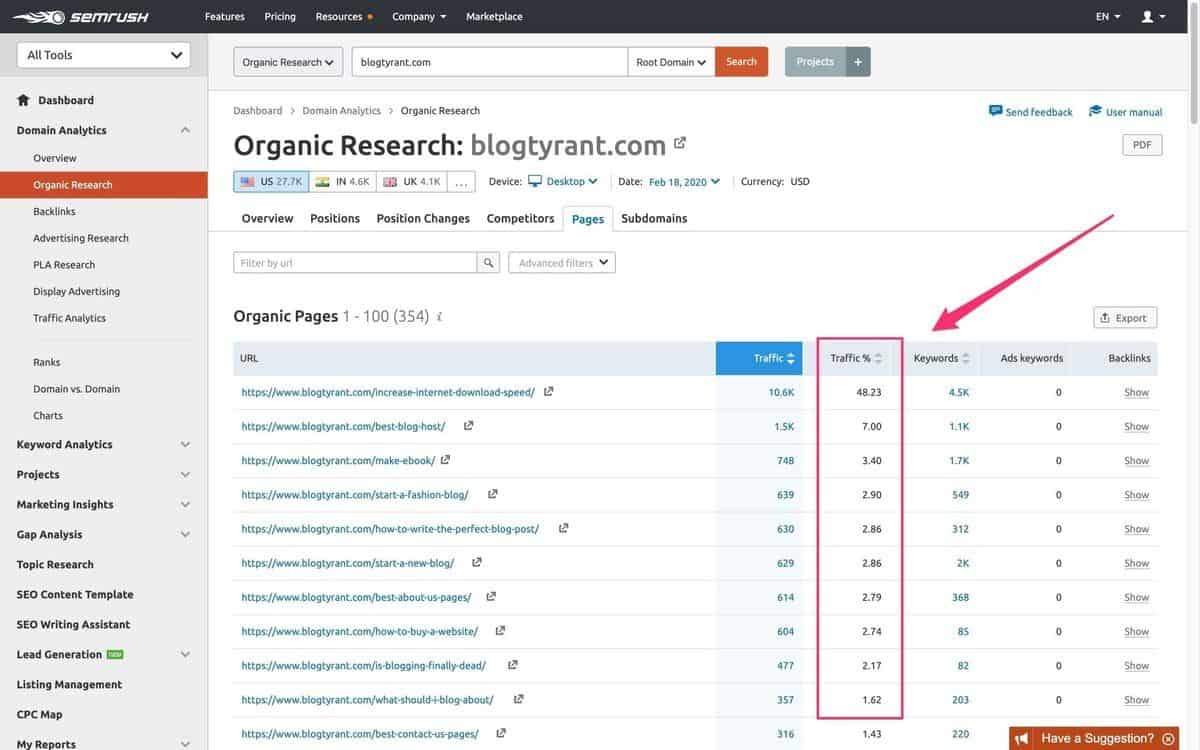The image size is (1200, 750).
Task: Sort by Traffic % column header
Action: tap(856, 358)
